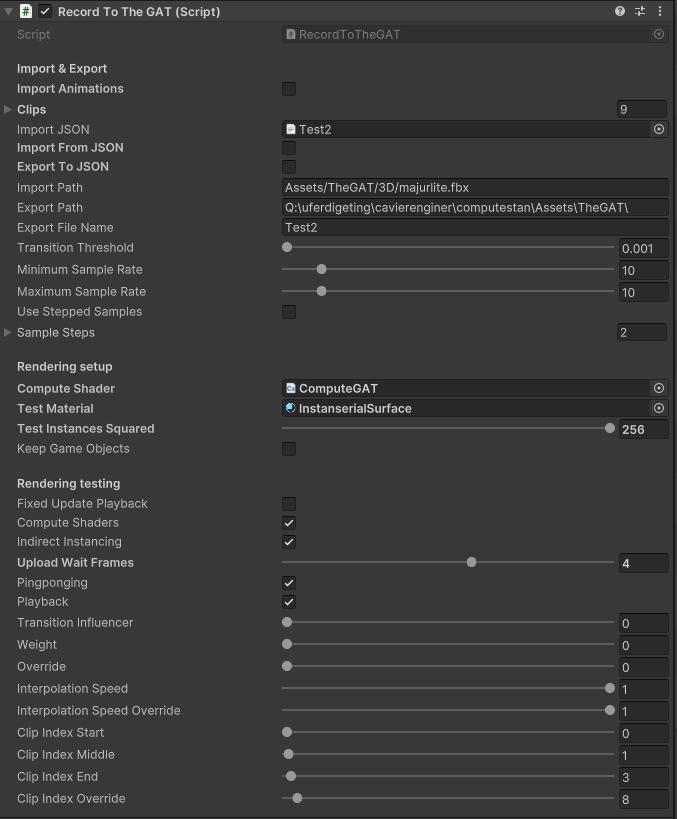Click object picker for Script field
The height and width of the screenshot is (819, 677).
(659, 34)
